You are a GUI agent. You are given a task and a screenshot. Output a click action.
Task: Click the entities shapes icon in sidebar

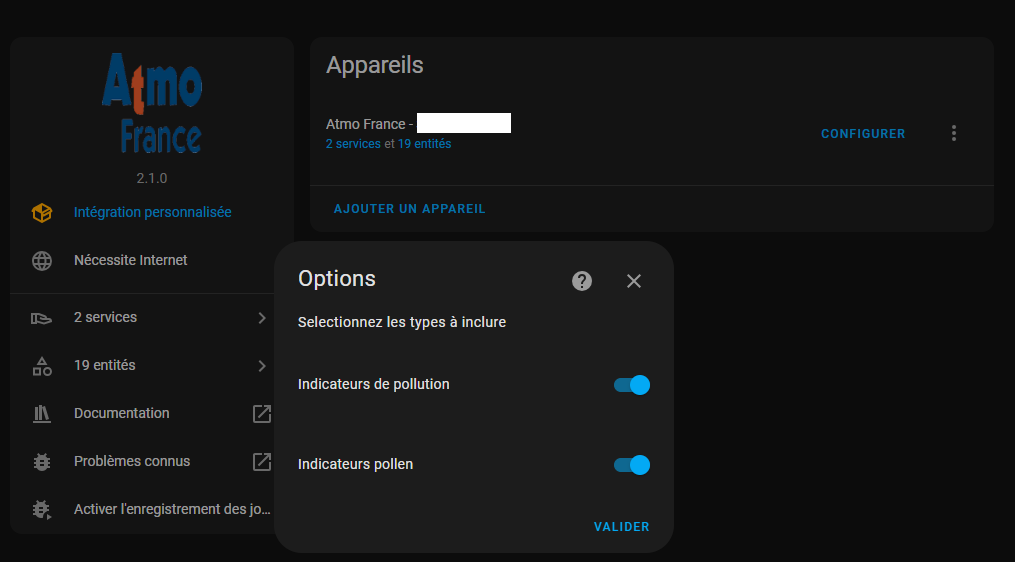pos(42,366)
